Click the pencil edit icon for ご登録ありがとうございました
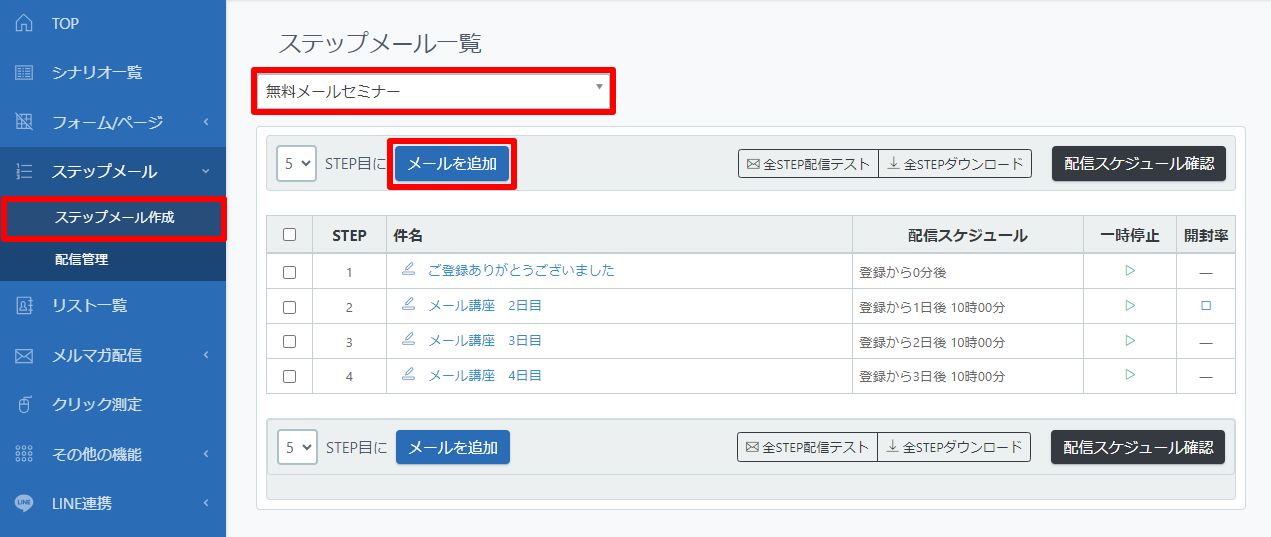1271x537 pixels. (x=407, y=270)
